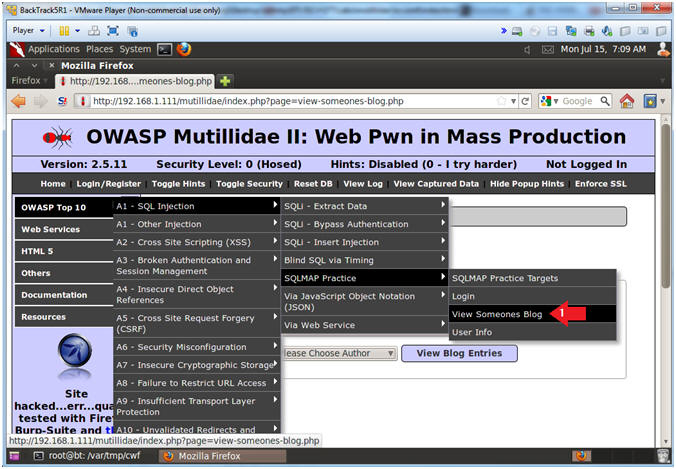Open the Login/Register link
Image resolution: width=676 pixels, height=469 pixels.
109,184
